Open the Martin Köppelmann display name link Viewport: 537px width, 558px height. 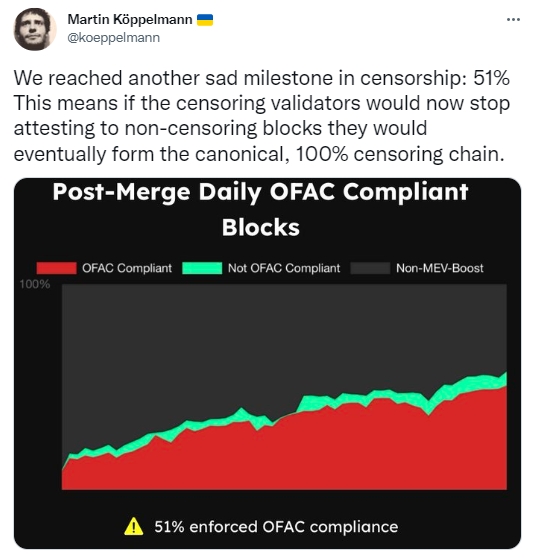pyautogui.click(x=130, y=19)
